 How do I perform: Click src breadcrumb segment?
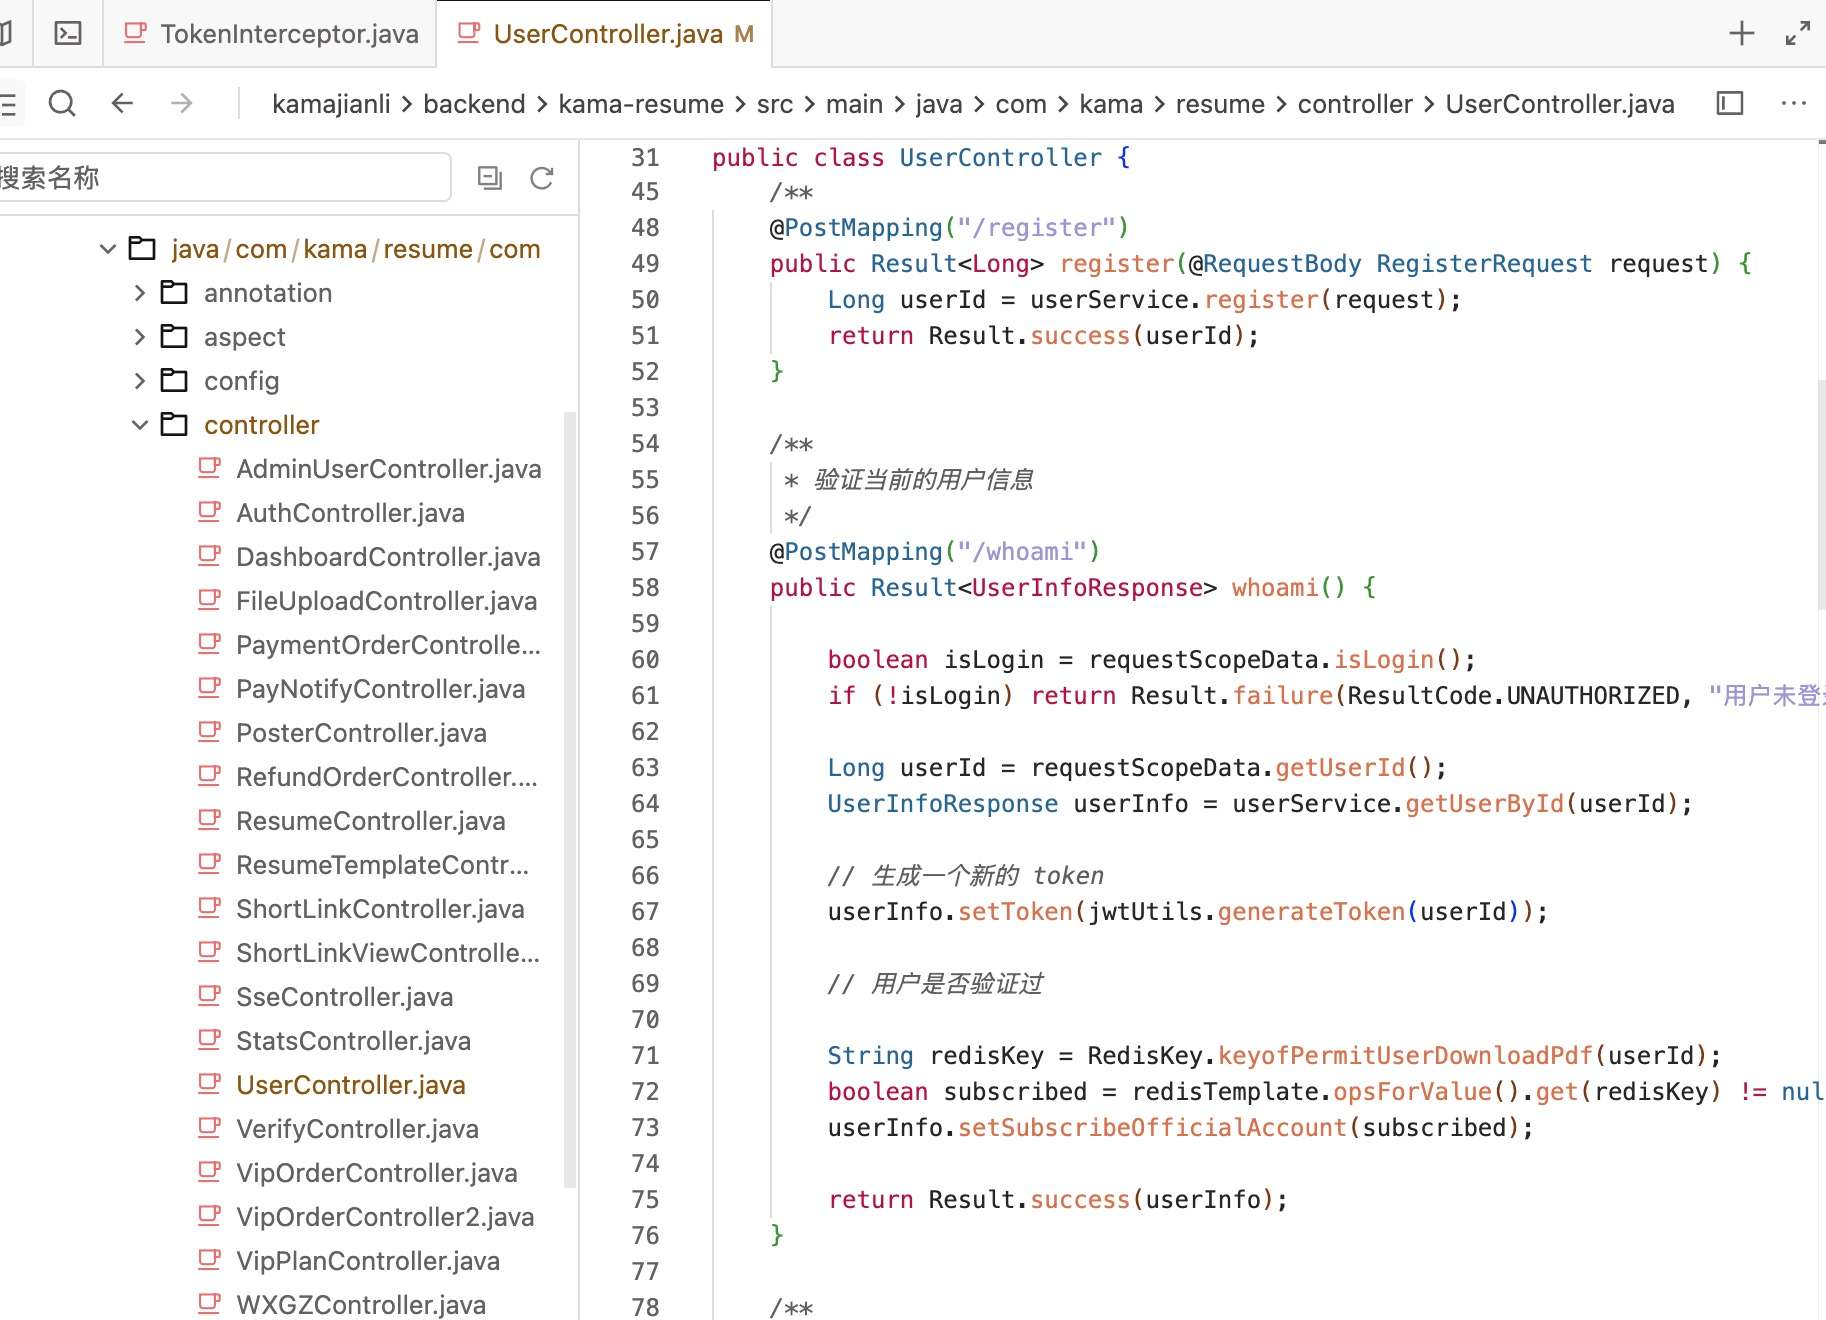pyautogui.click(x=775, y=104)
